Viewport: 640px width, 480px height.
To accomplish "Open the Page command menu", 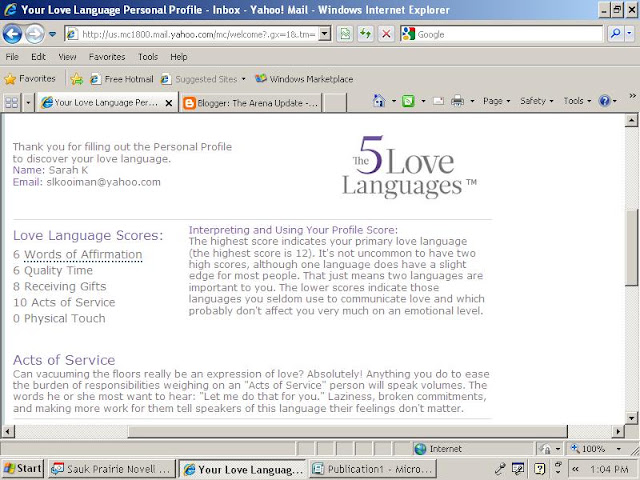I will [x=496, y=101].
